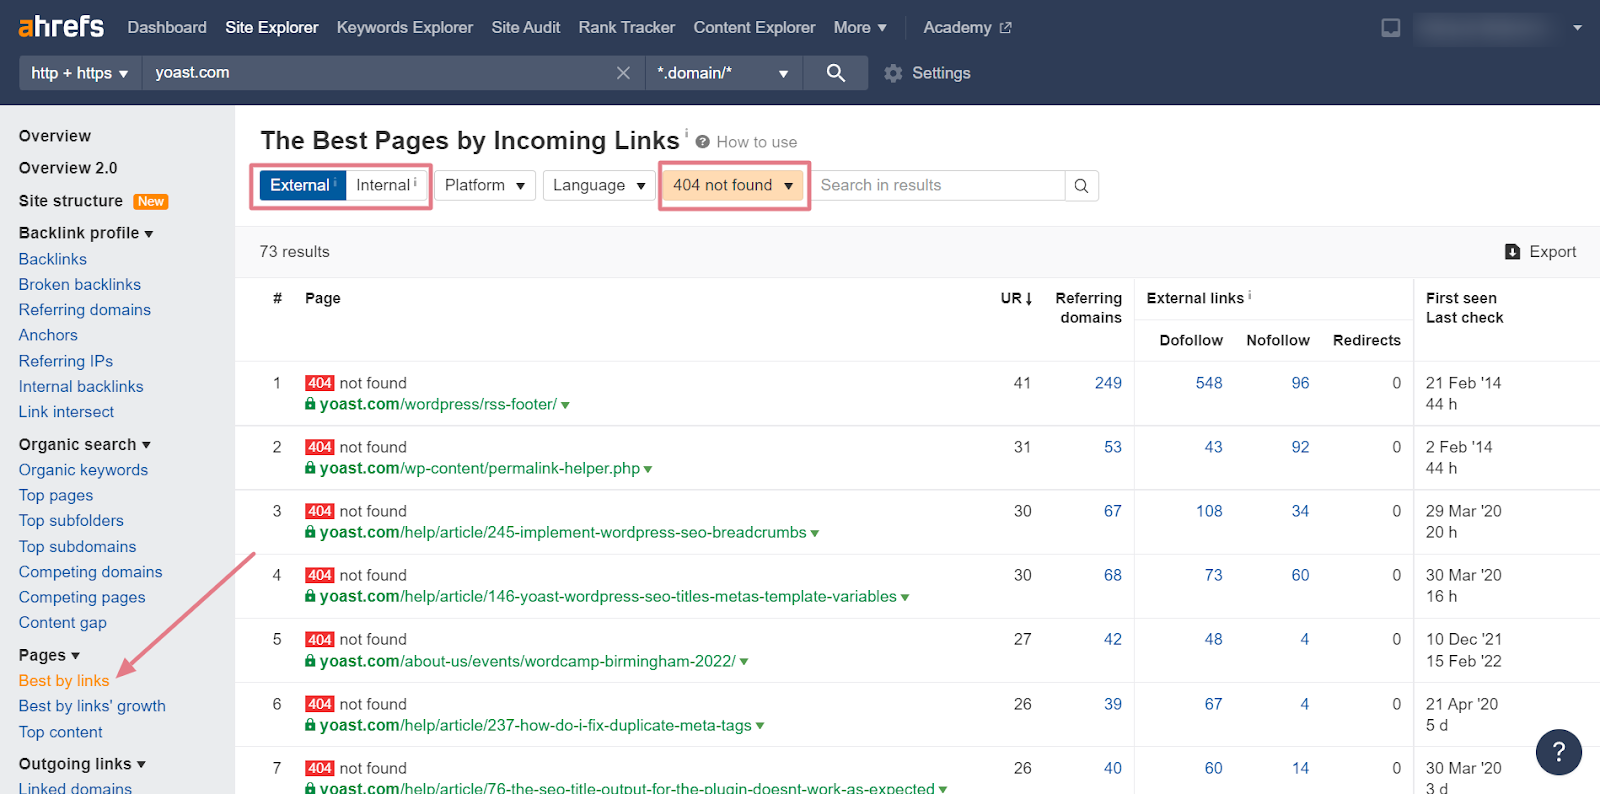This screenshot has width=1600, height=794.
Task: Open the notifications monitor icon
Action: pyautogui.click(x=1391, y=28)
